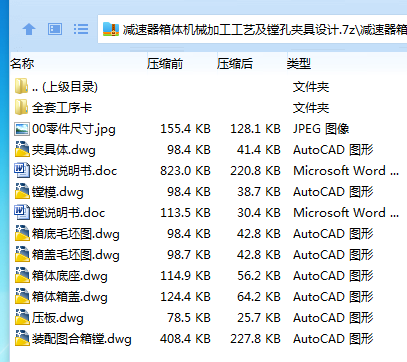Select file name 压板.dwg
The image size is (407, 362).
58,318
